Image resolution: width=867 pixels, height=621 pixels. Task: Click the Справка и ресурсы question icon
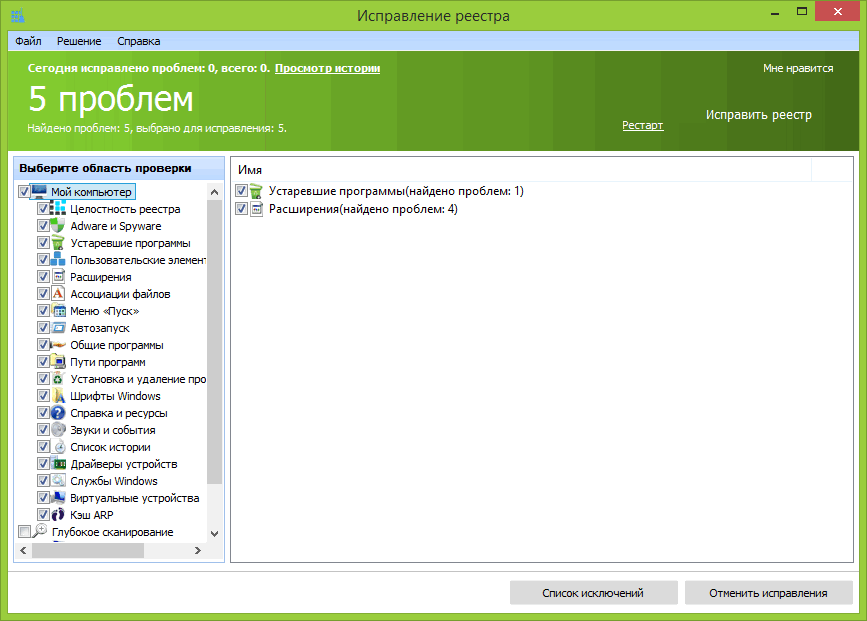(58, 413)
